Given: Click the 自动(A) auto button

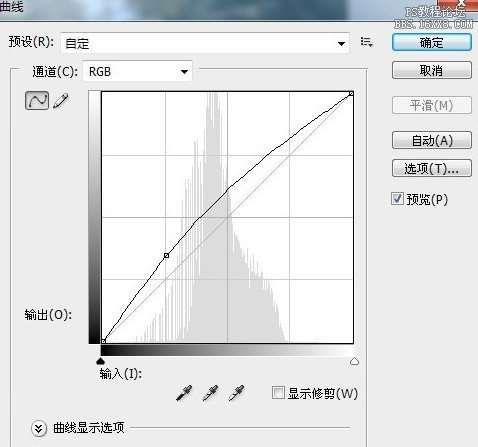Looking at the screenshot, I should tap(432, 140).
